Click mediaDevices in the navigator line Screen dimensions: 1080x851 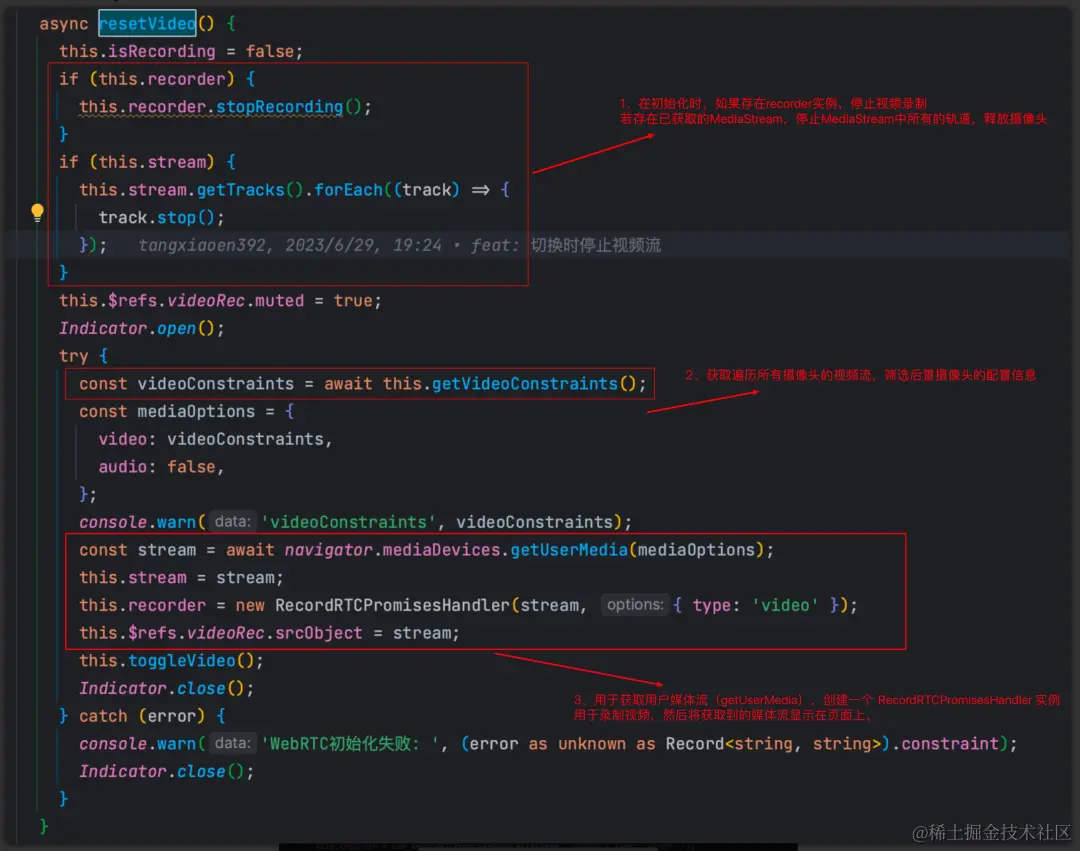point(442,550)
